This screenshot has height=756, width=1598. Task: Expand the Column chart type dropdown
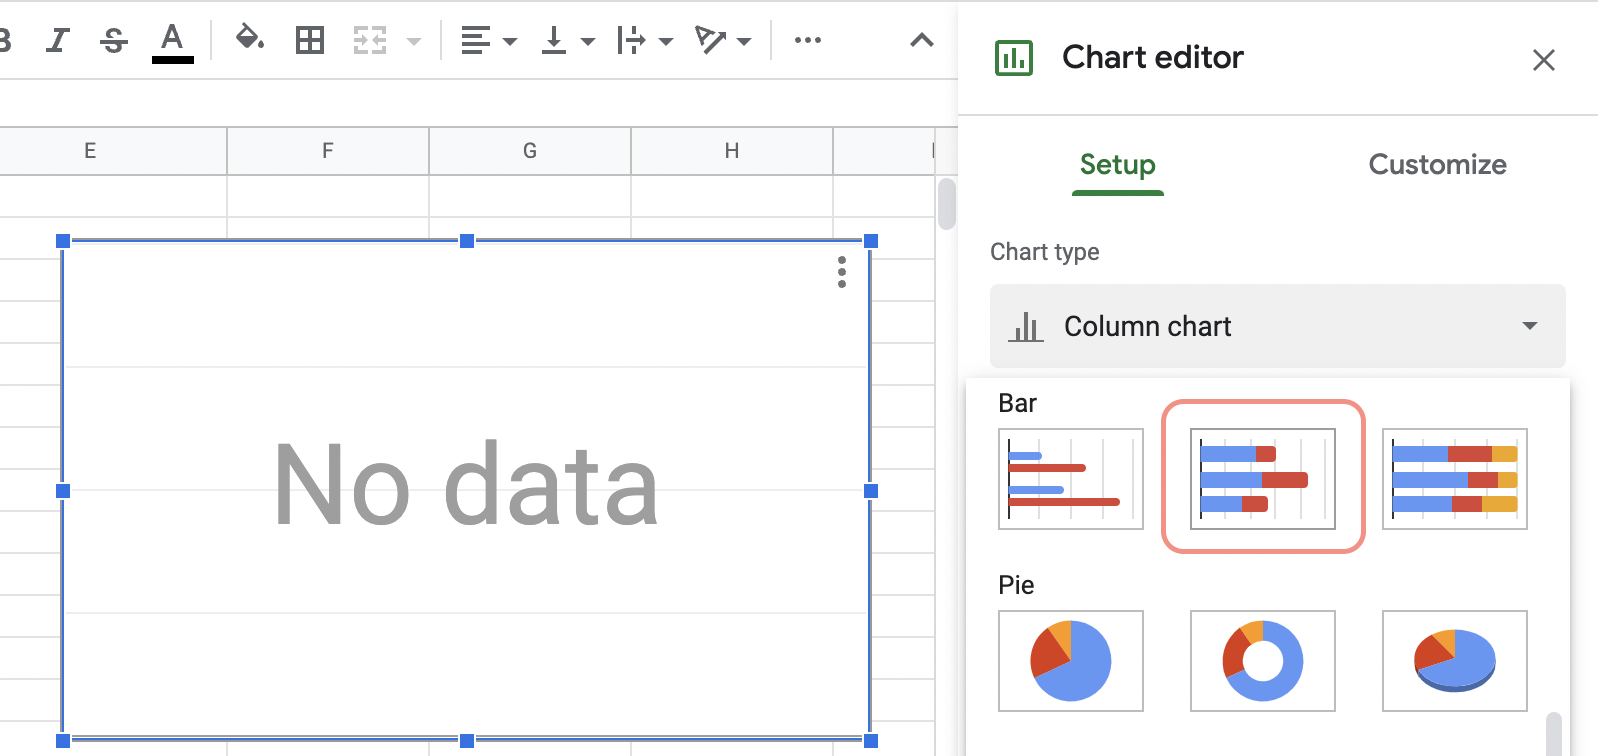pos(1277,326)
